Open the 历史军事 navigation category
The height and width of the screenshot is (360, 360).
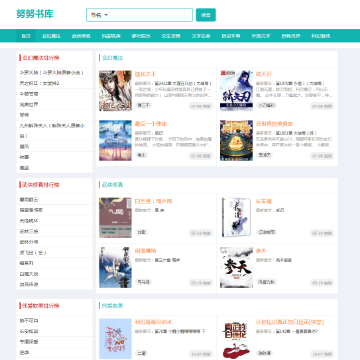(x=231, y=36)
